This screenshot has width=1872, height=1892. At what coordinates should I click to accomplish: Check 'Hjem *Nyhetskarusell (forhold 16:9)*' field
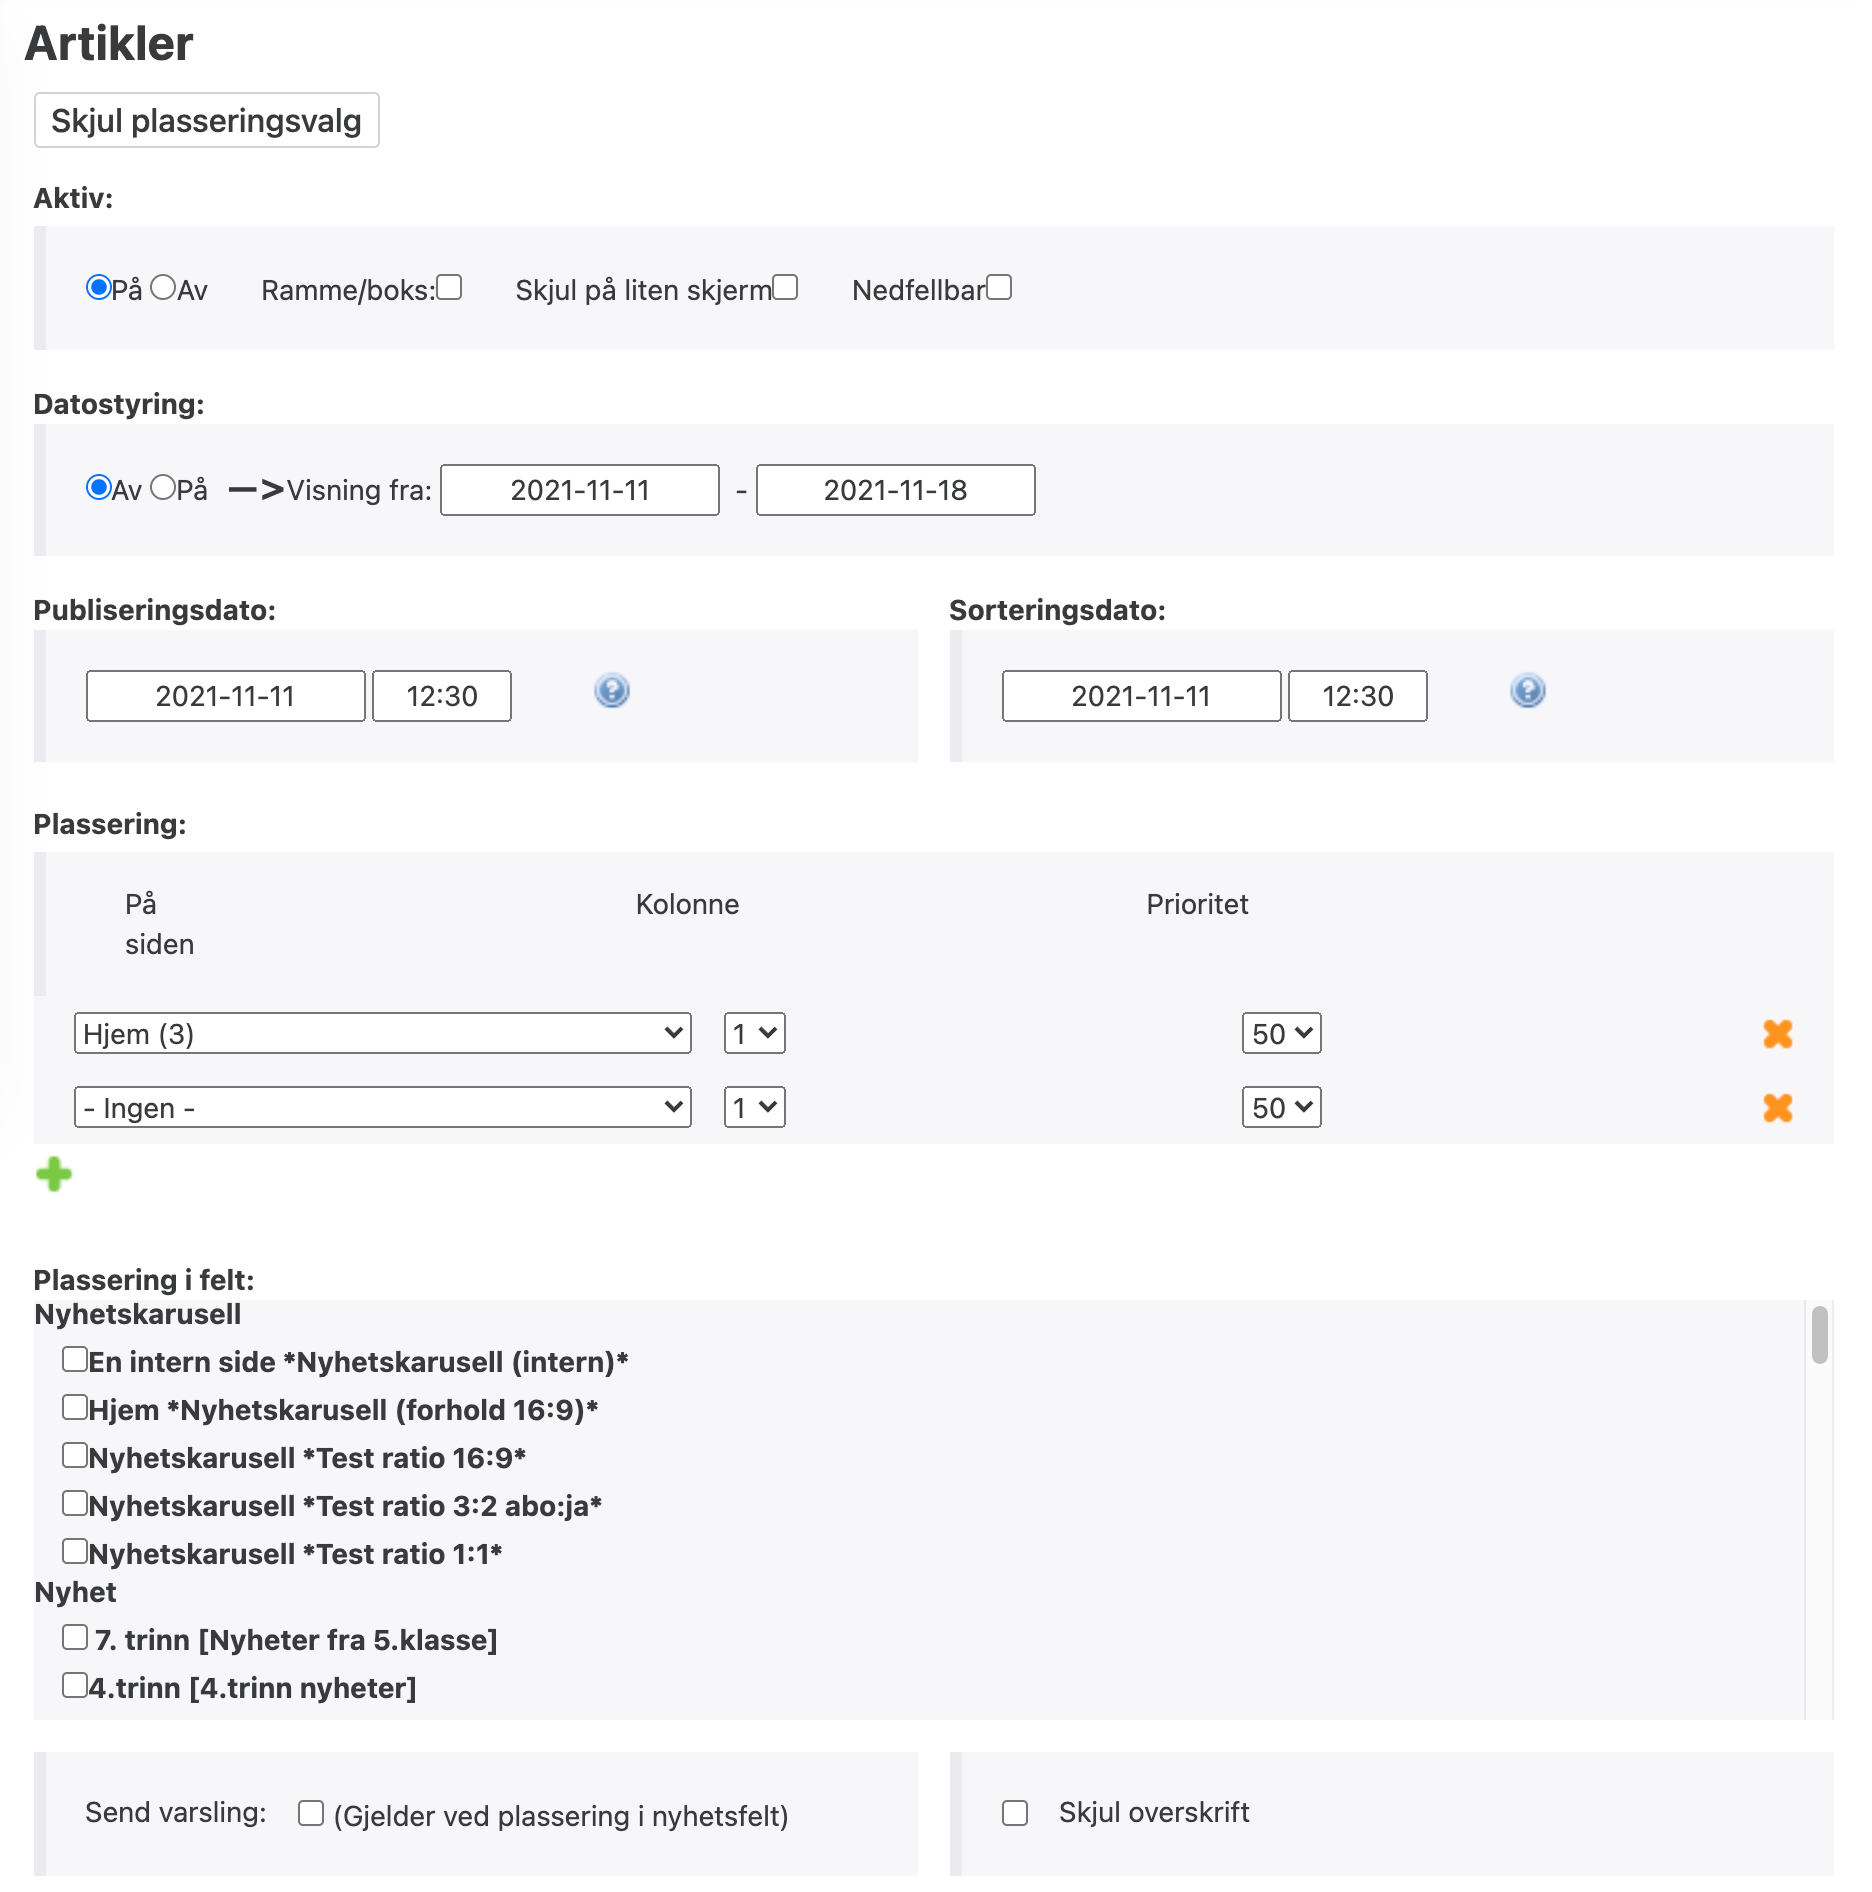click(75, 1408)
